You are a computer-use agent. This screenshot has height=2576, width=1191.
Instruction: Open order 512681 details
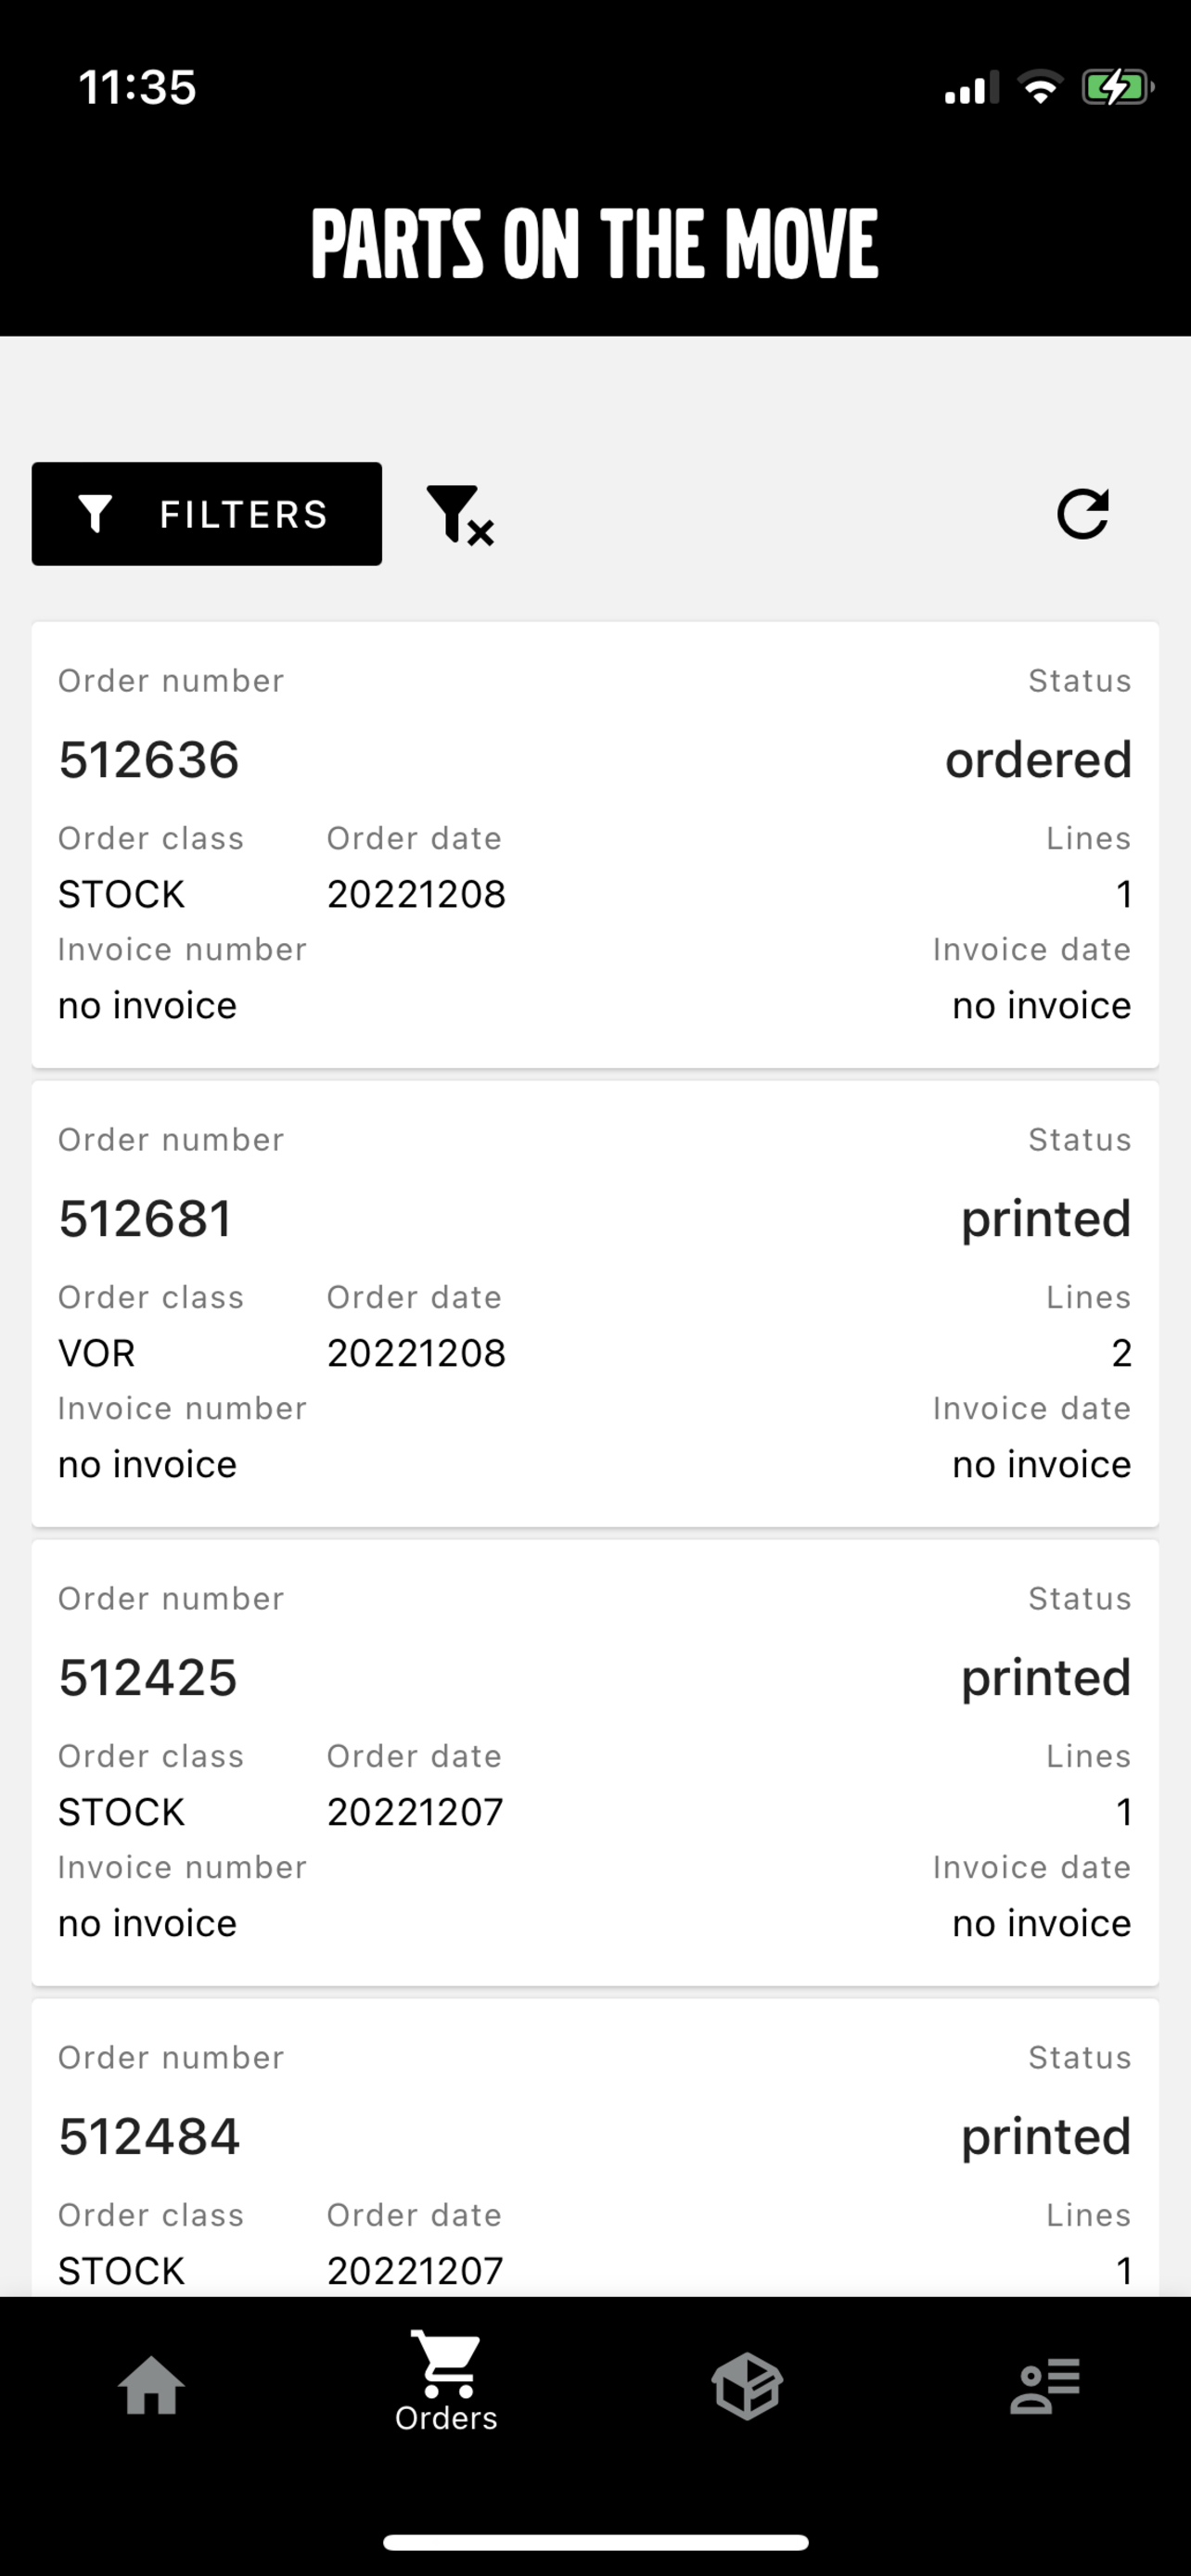tap(595, 1304)
